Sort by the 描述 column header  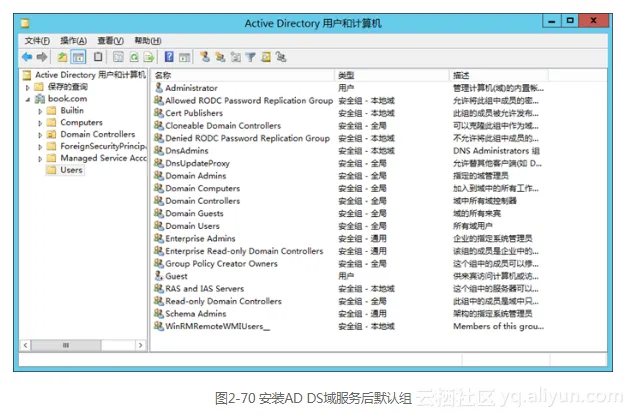(499, 75)
